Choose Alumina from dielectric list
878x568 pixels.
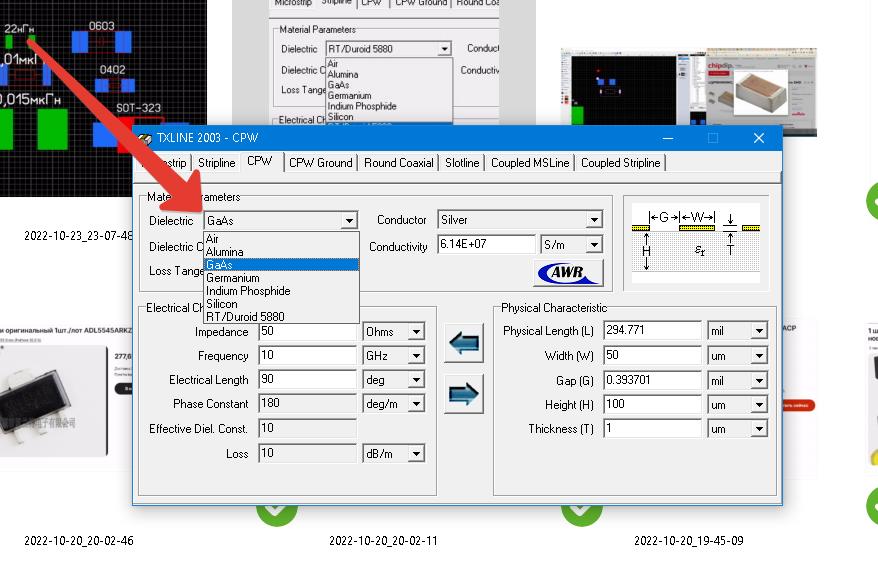point(281,252)
